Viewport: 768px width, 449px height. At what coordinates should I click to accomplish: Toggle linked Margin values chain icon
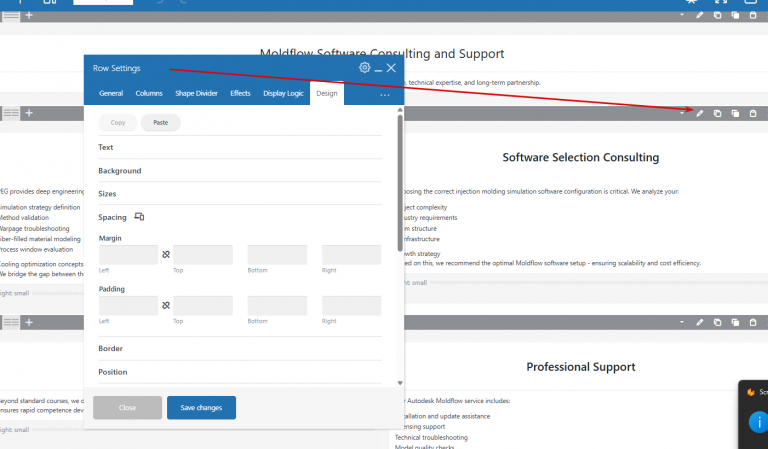click(x=166, y=255)
